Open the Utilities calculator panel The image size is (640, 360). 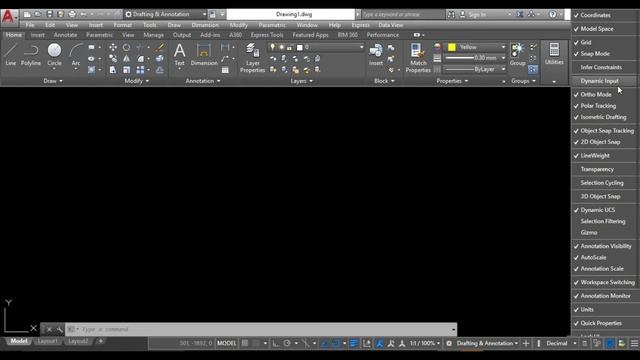point(554,54)
